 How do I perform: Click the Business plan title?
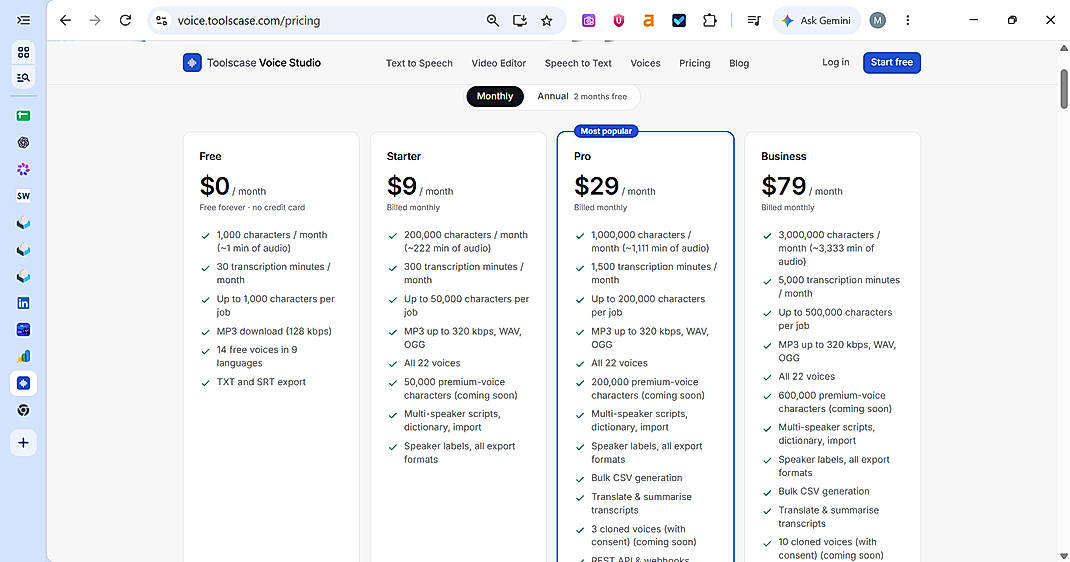[x=783, y=156]
